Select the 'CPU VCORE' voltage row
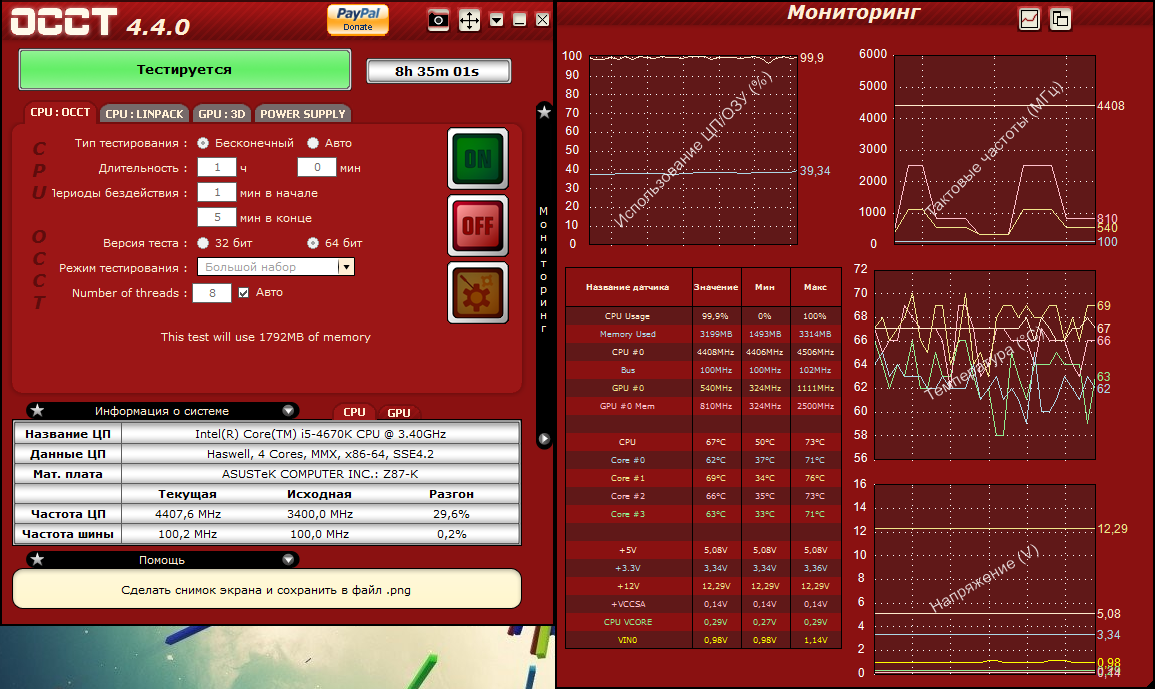The image size is (1155, 689). point(703,622)
